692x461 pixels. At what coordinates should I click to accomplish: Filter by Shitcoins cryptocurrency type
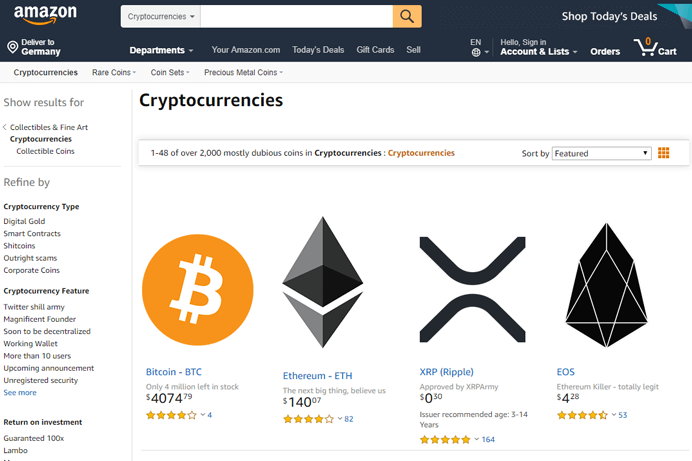click(x=19, y=246)
